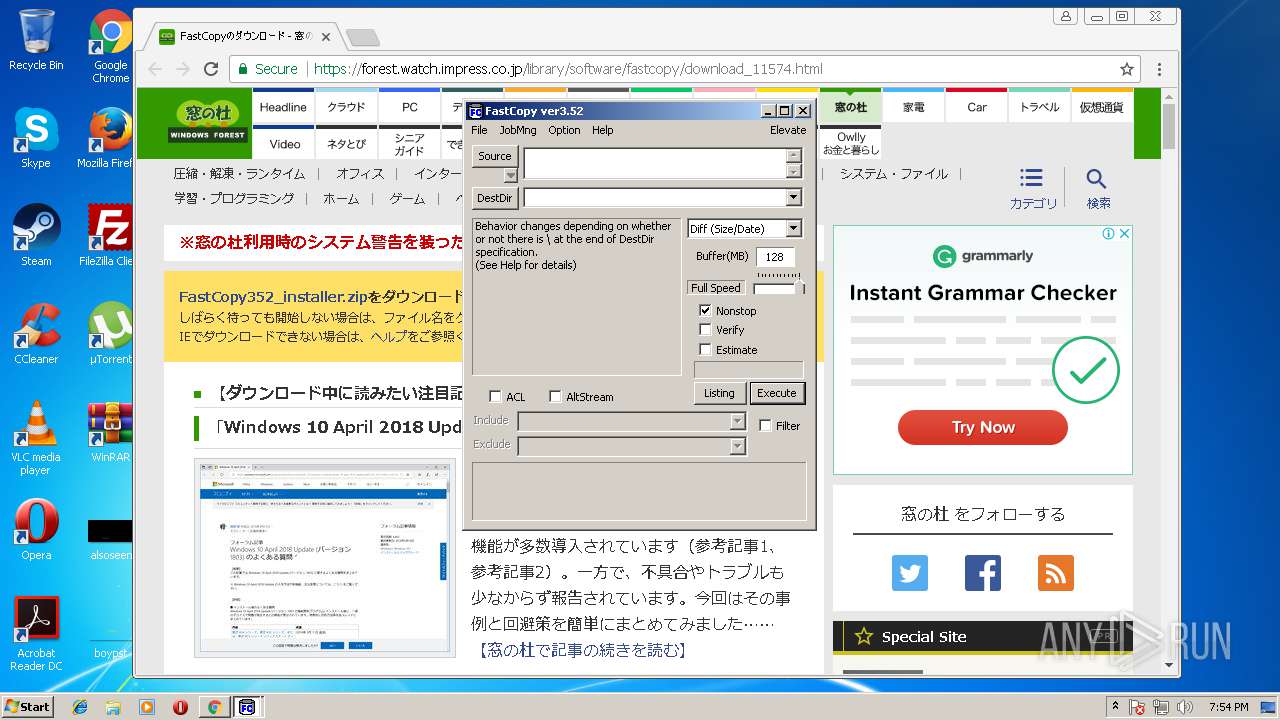Enable the Filter checkbox
The height and width of the screenshot is (720, 1280).
[766, 426]
